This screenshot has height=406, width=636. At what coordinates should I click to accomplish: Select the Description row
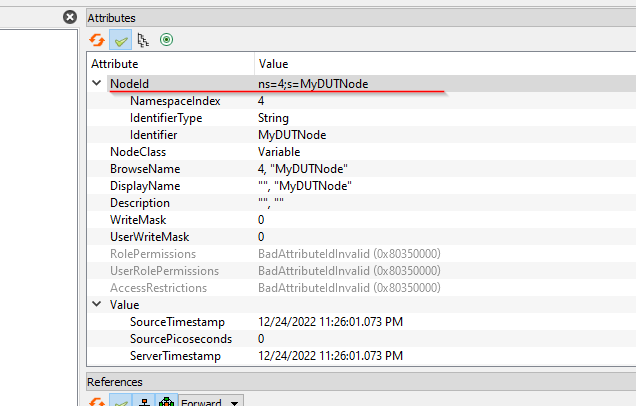[362, 203]
